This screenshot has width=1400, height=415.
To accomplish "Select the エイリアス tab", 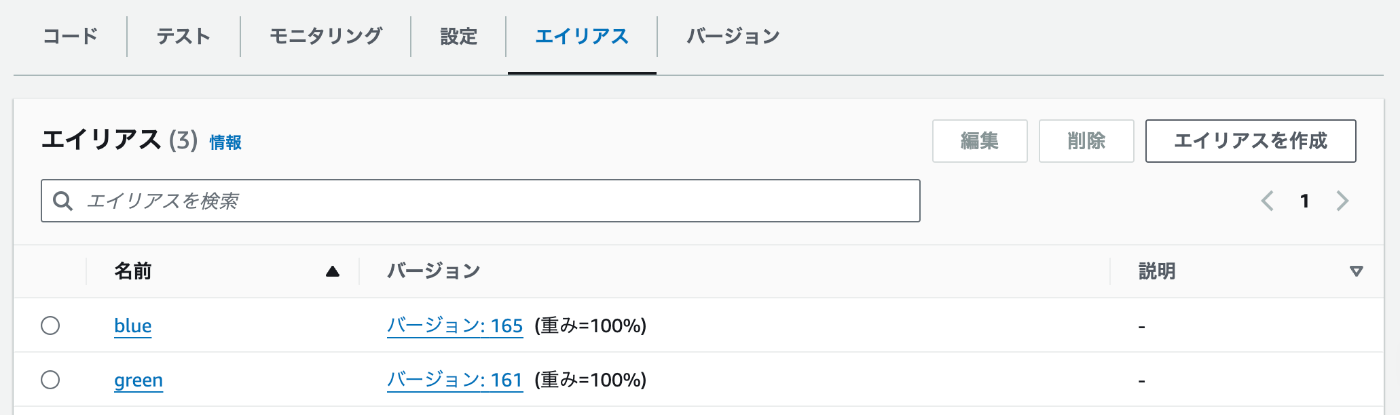I will coord(582,37).
